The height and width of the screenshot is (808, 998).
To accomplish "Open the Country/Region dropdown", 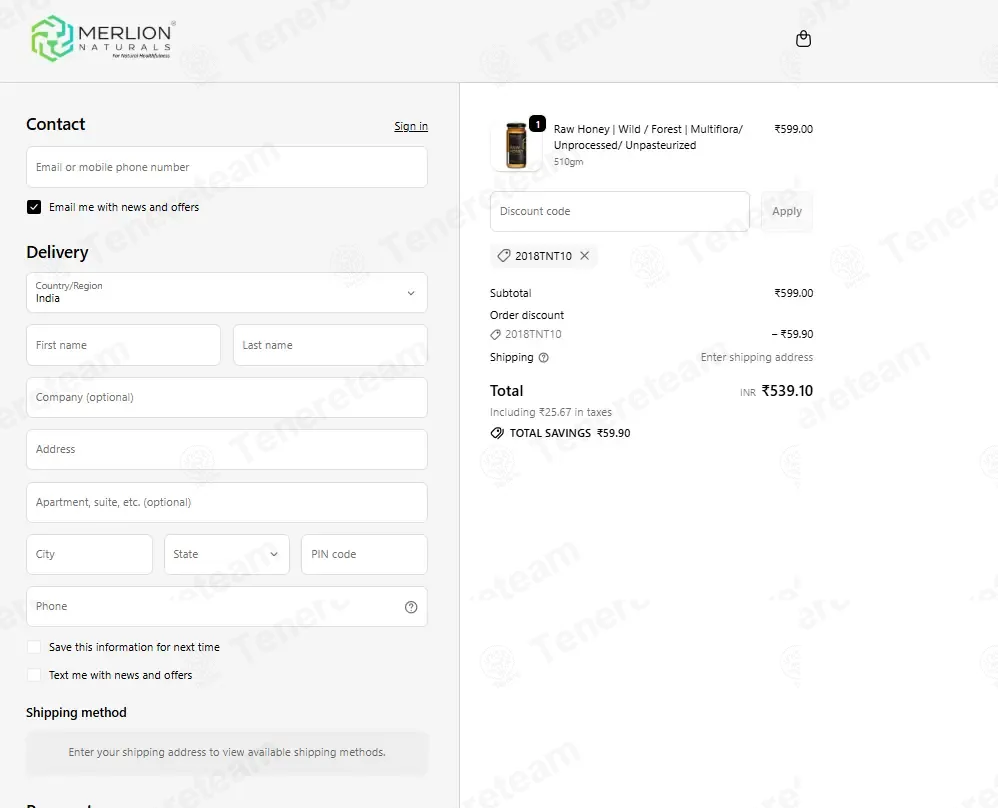I will [x=227, y=293].
